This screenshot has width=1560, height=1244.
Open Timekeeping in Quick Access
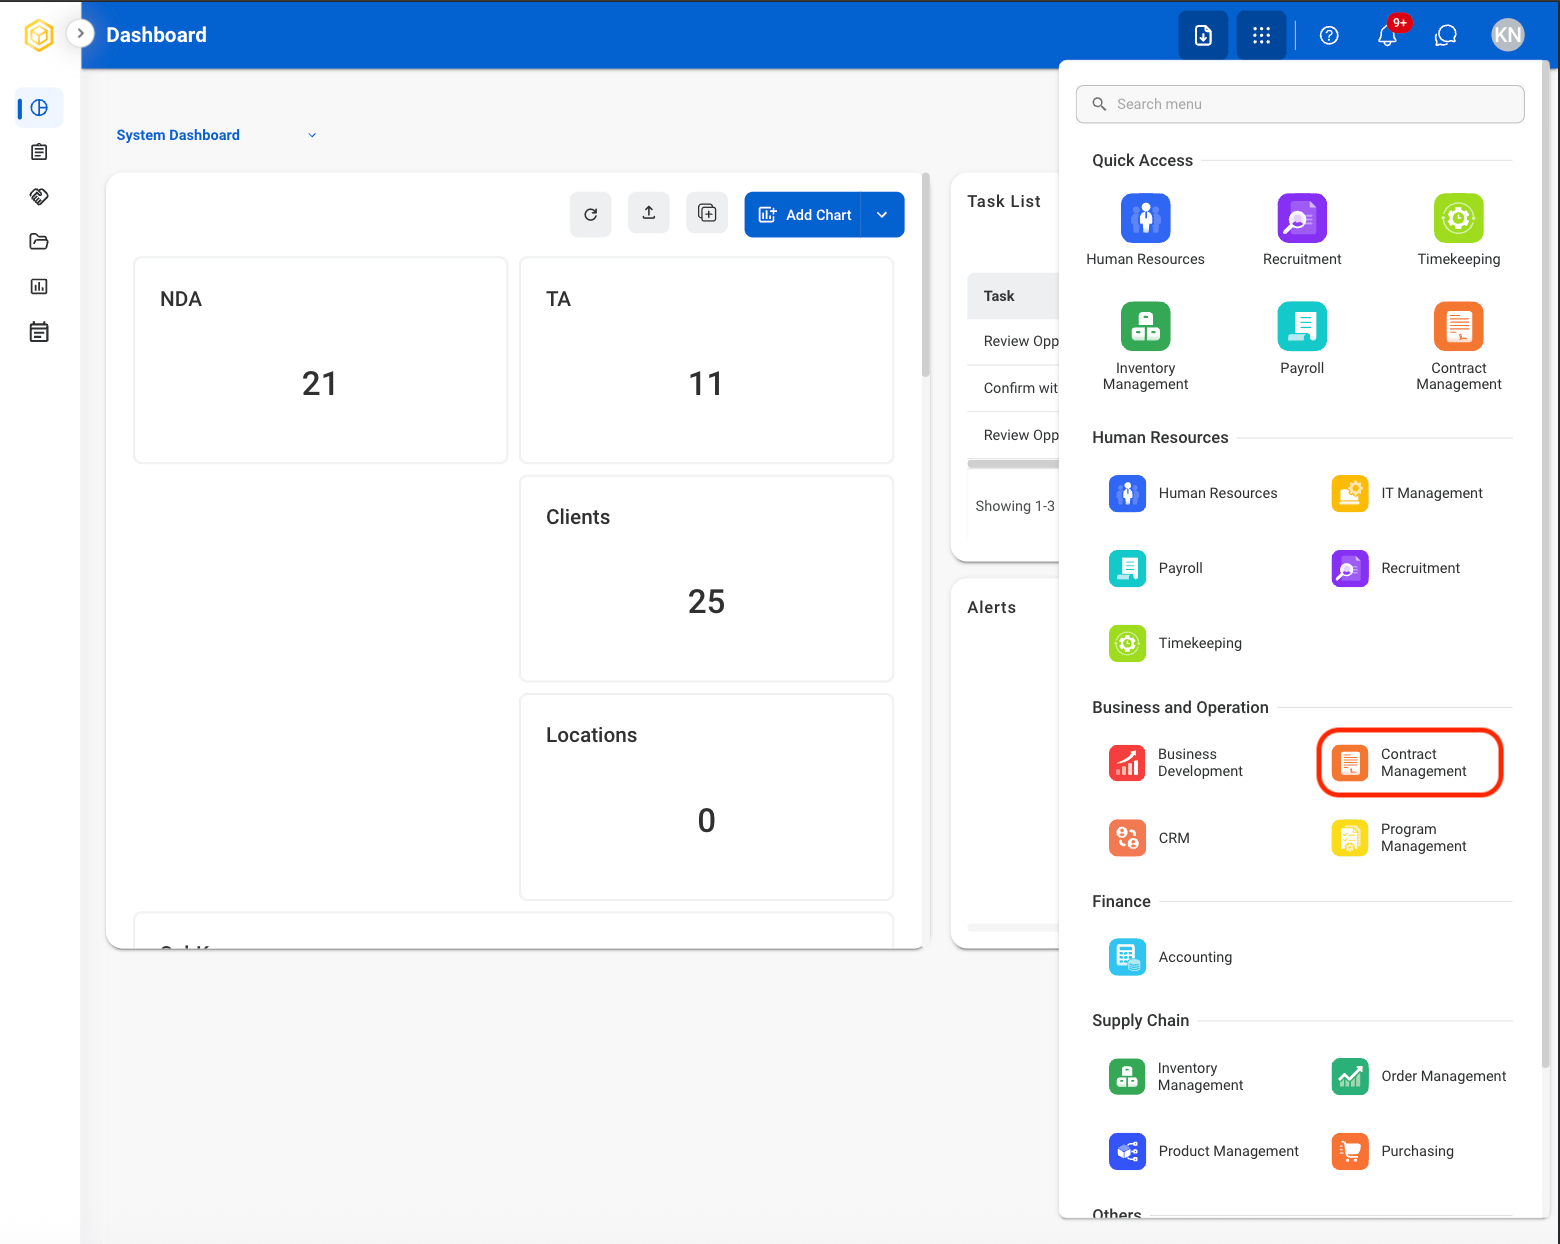coord(1459,230)
